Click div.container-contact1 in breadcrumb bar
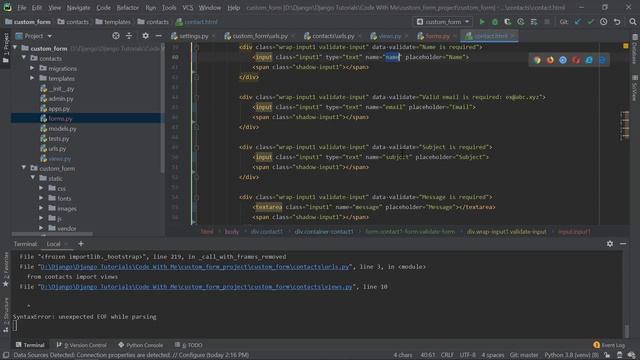This screenshot has width=640, height=360. (324, 231)
